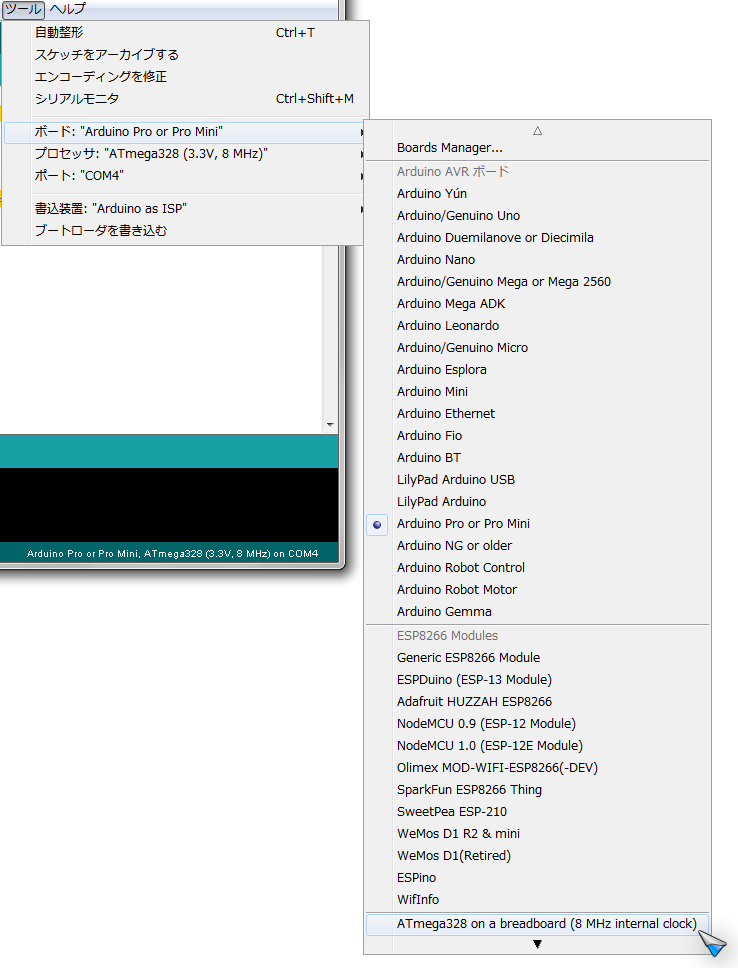Viewport: 738px width, 968px height.
Task: Choose WeMos D1(Retired) board
Action: [537, 856]
